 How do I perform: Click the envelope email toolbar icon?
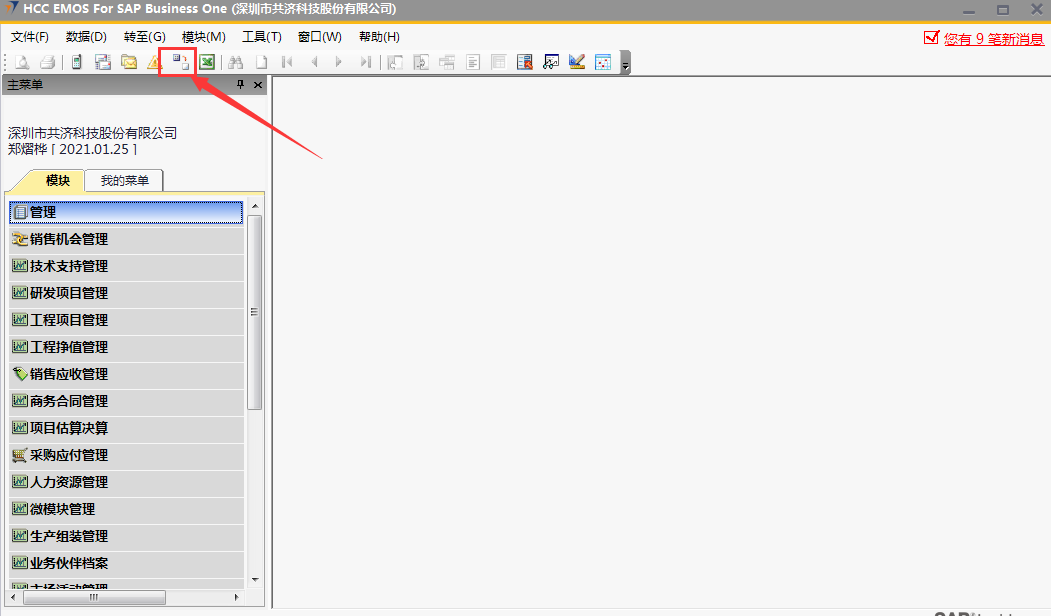tap(129, 62)
